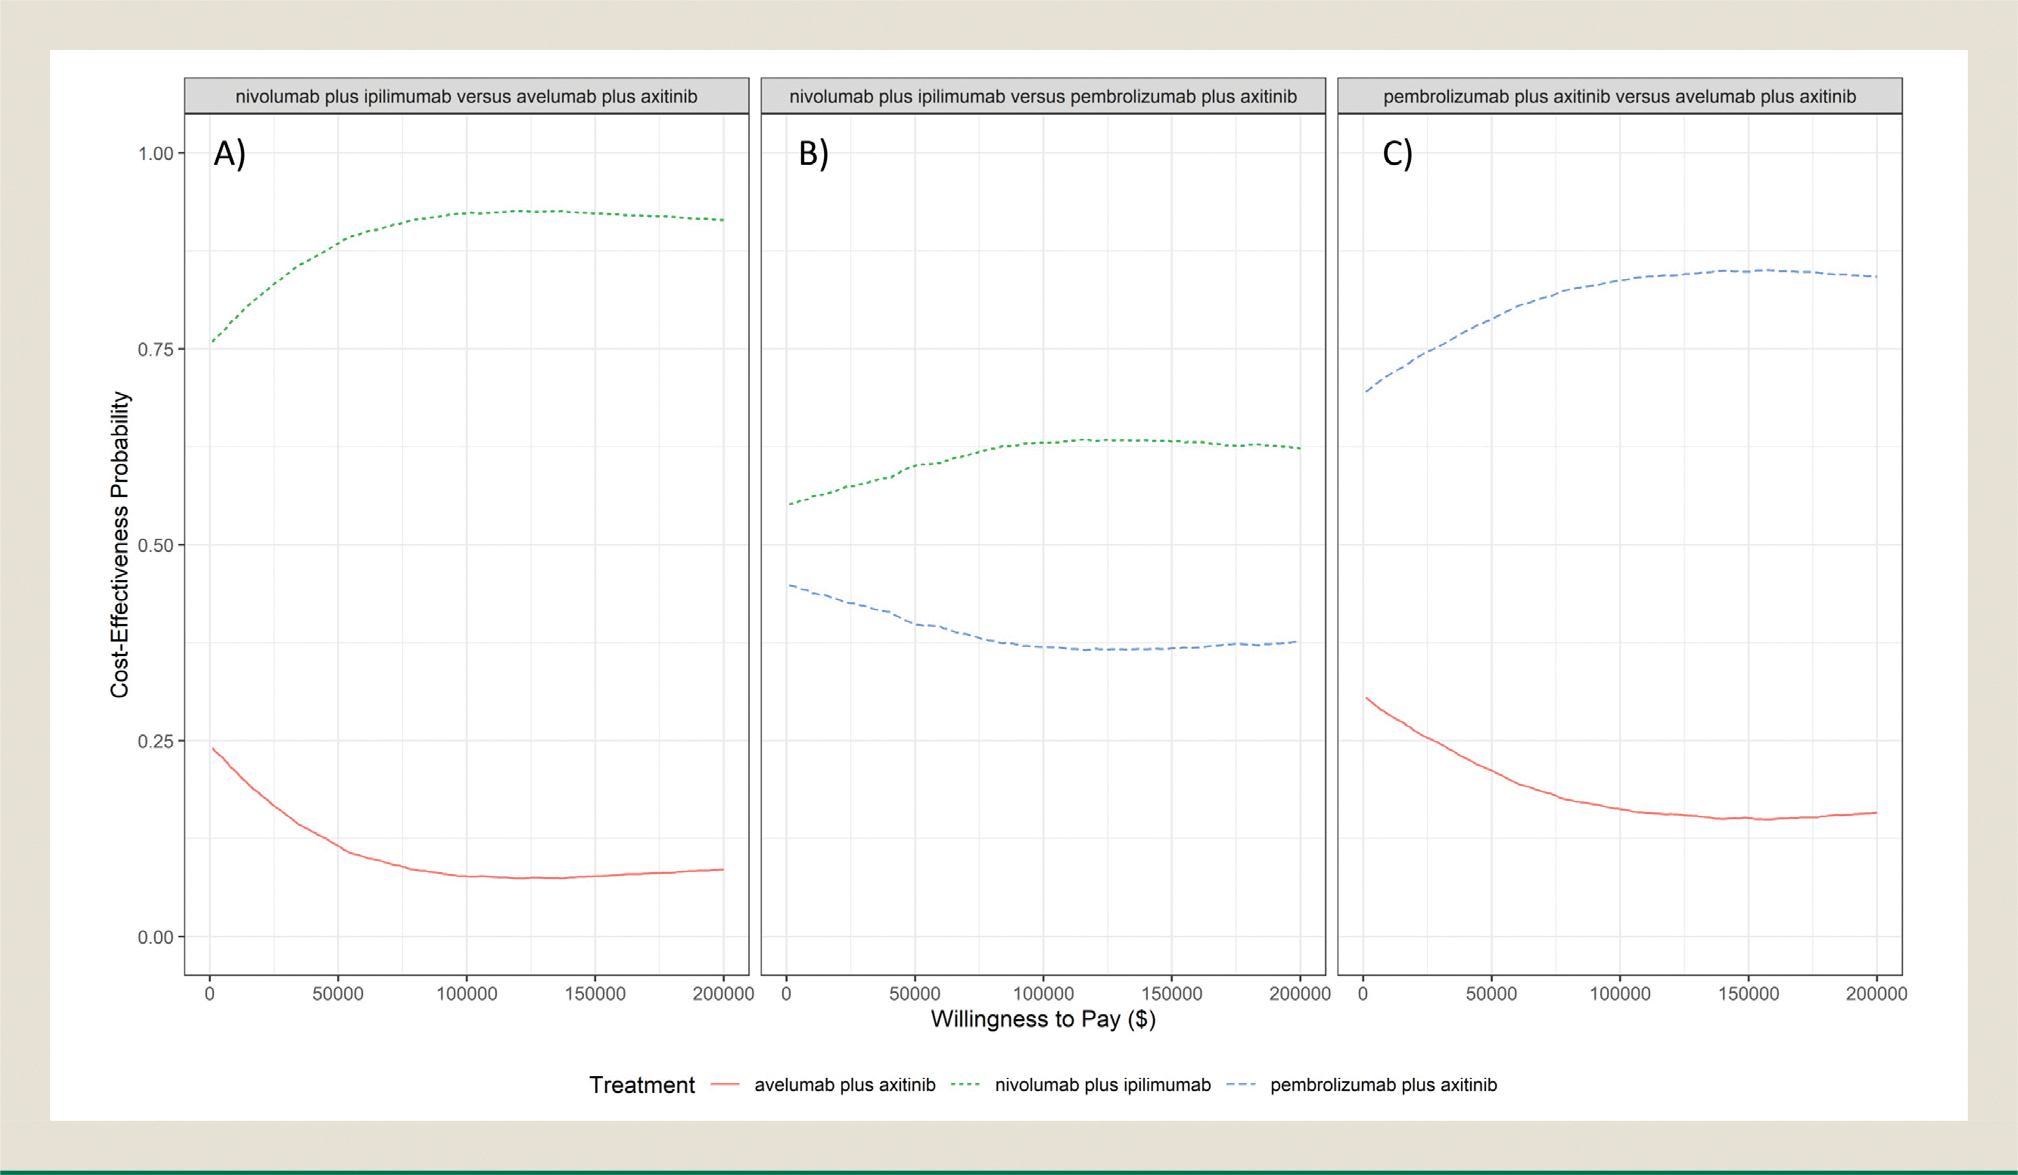This screenshot has width=2018, height=1175.
Task: Click the 'Treatment' legend title
Action: 642,1085
